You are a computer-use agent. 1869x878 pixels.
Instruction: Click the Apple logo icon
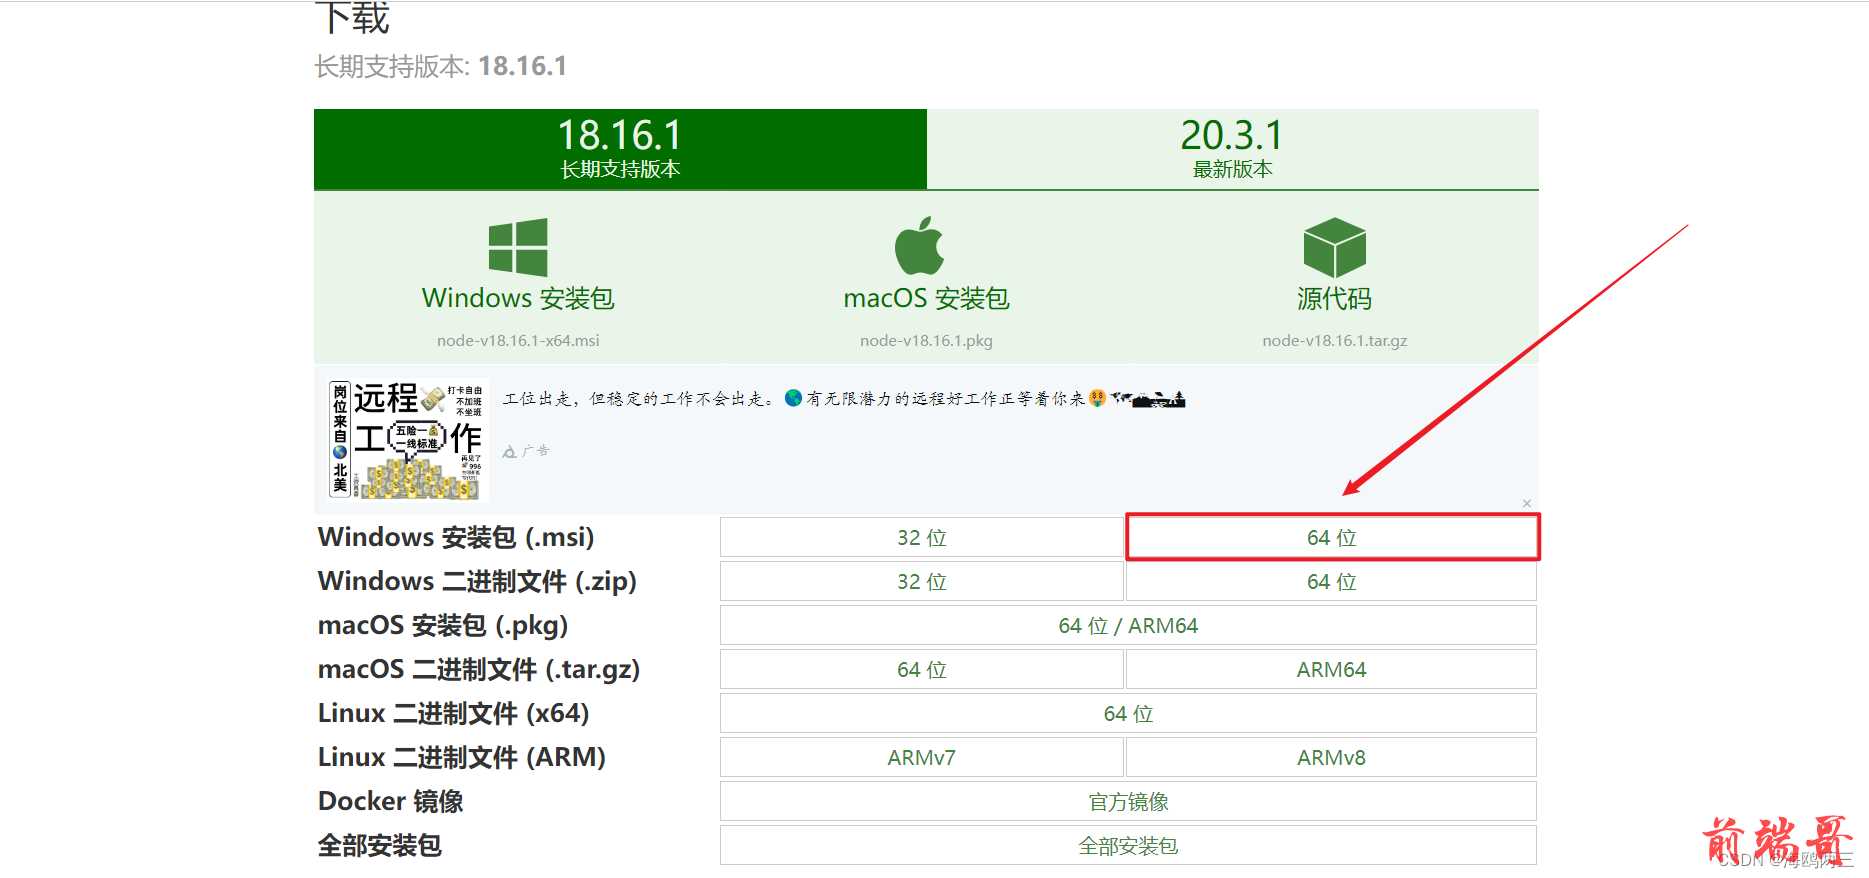click(920, 246)
